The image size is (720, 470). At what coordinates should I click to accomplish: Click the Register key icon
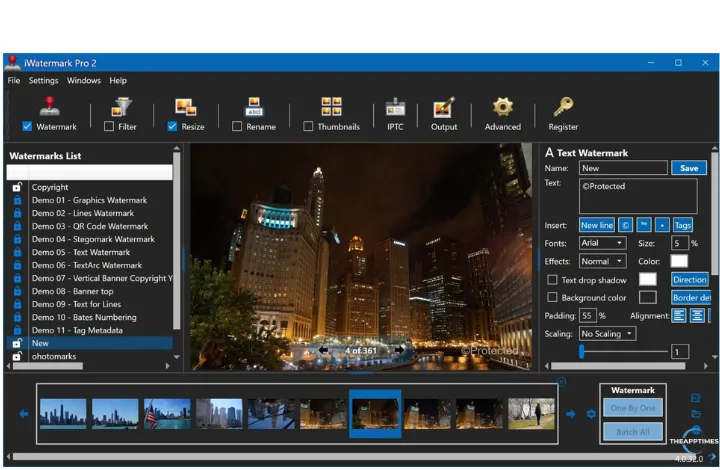pyautogui.click(x=563, y=106)
